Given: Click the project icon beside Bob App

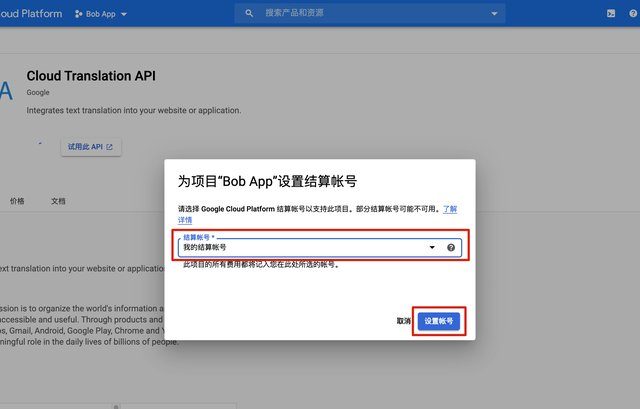Looking at the screenshot, I should [x=78, y=14].
